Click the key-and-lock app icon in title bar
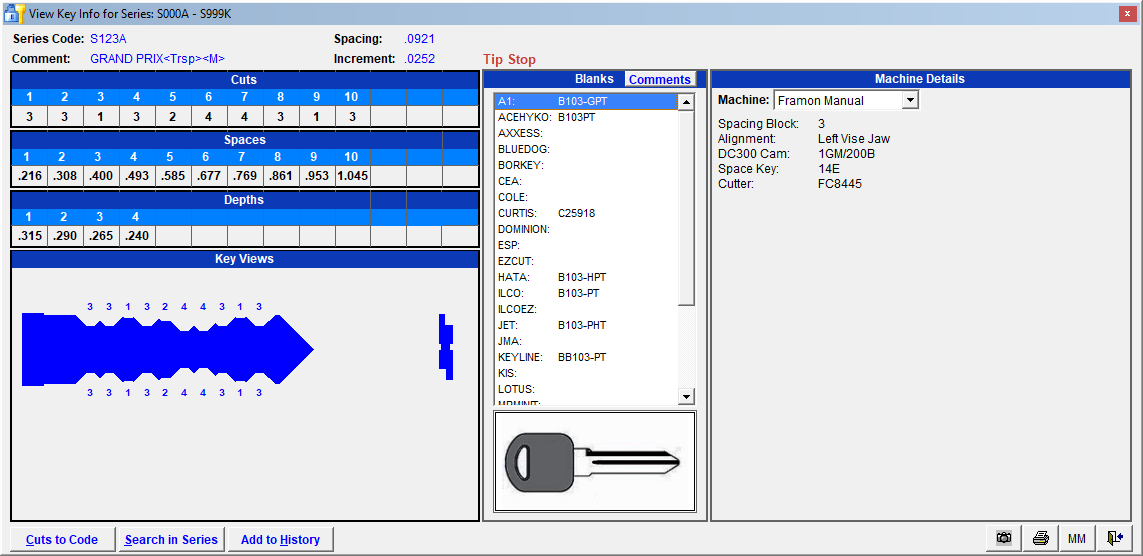This screenshot has width=1143, height=556. click(14, 12)
